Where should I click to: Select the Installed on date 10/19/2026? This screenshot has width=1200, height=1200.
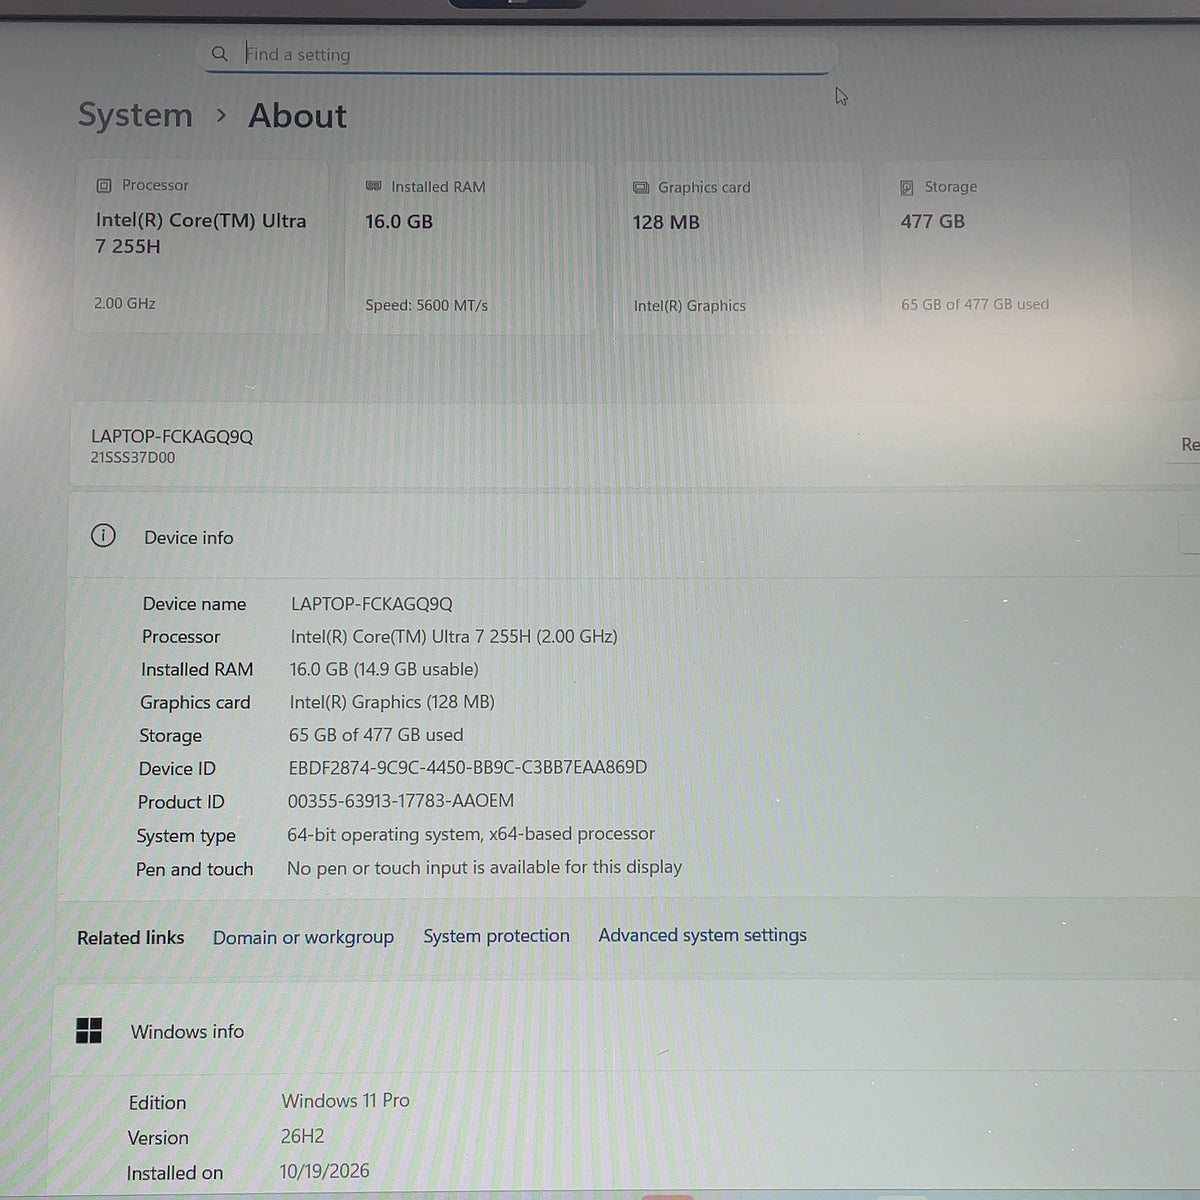[x=324, y=1171]
